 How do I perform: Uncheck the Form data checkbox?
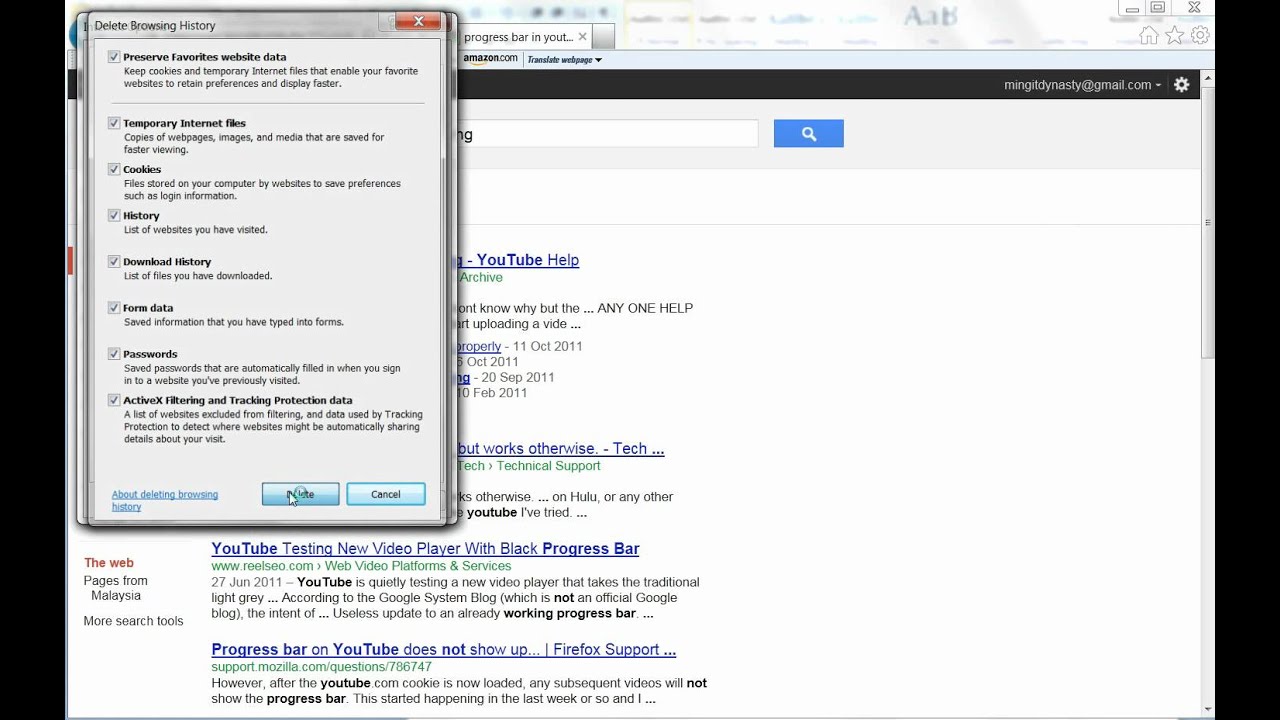point(114,308)
